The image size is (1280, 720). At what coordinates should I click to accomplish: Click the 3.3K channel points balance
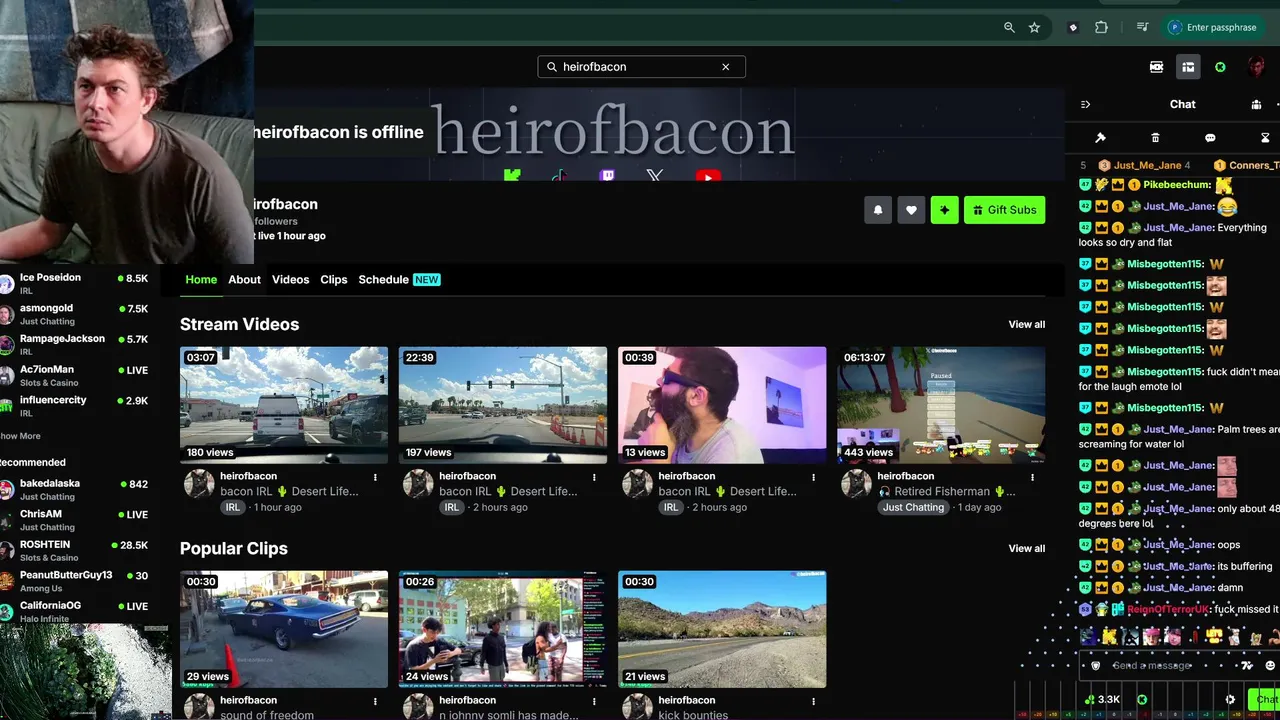1103,700
